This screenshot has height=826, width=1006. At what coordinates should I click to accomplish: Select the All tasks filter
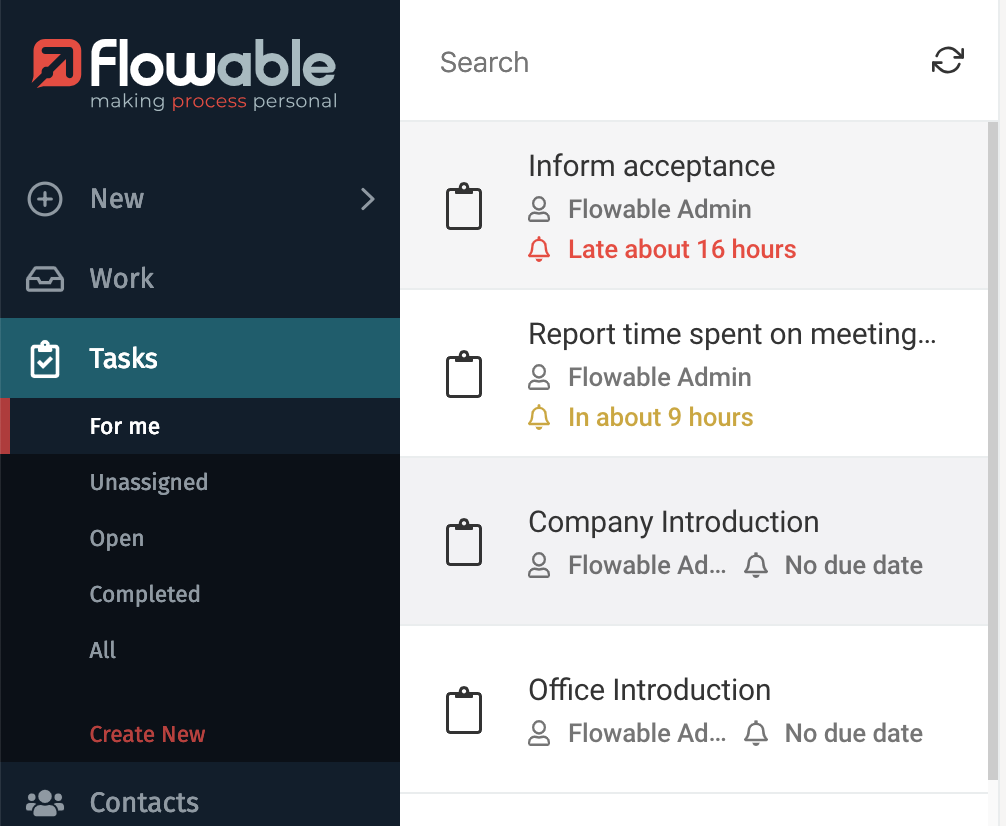coord(103,650)
